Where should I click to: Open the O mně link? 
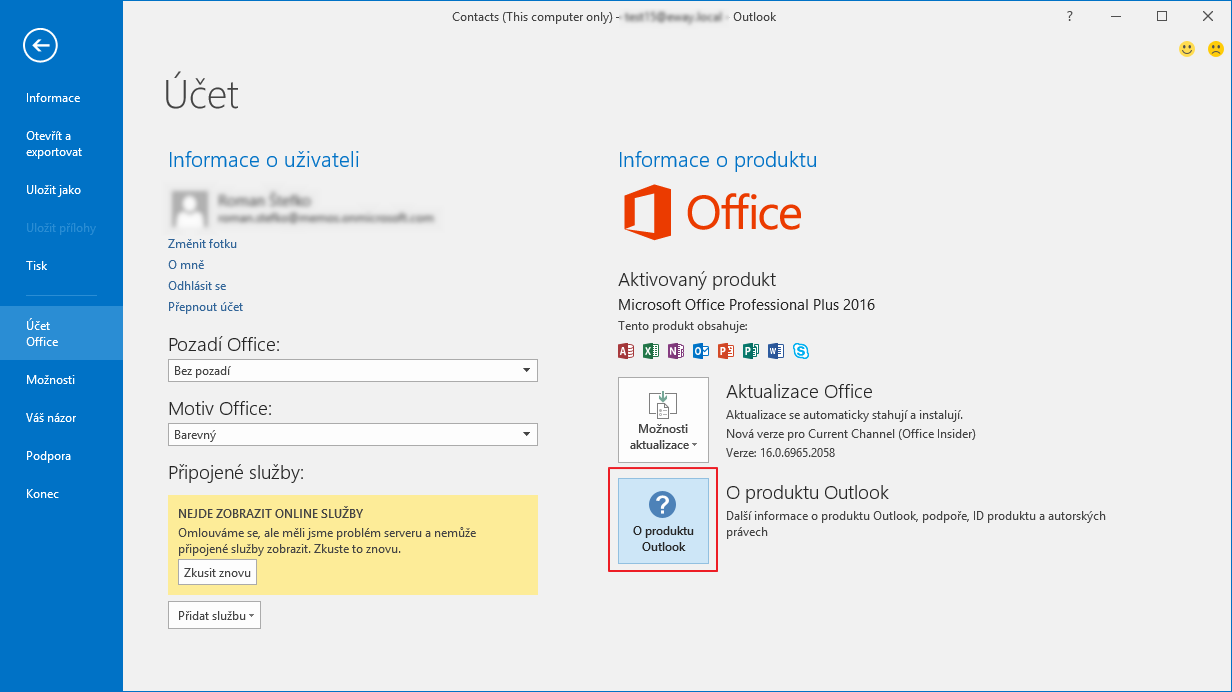[x=186, y=265]
